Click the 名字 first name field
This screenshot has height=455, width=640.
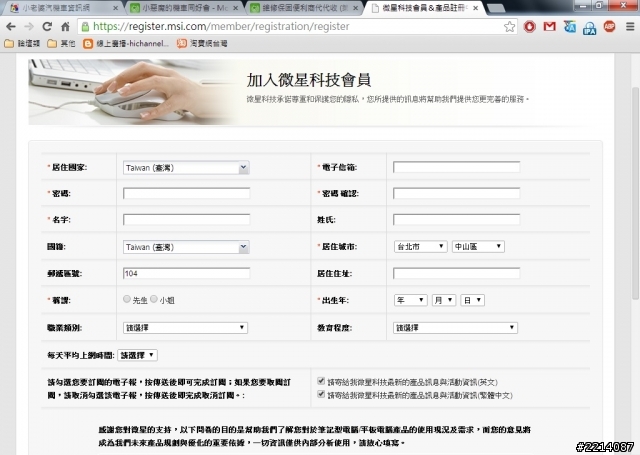coord(187,220)
